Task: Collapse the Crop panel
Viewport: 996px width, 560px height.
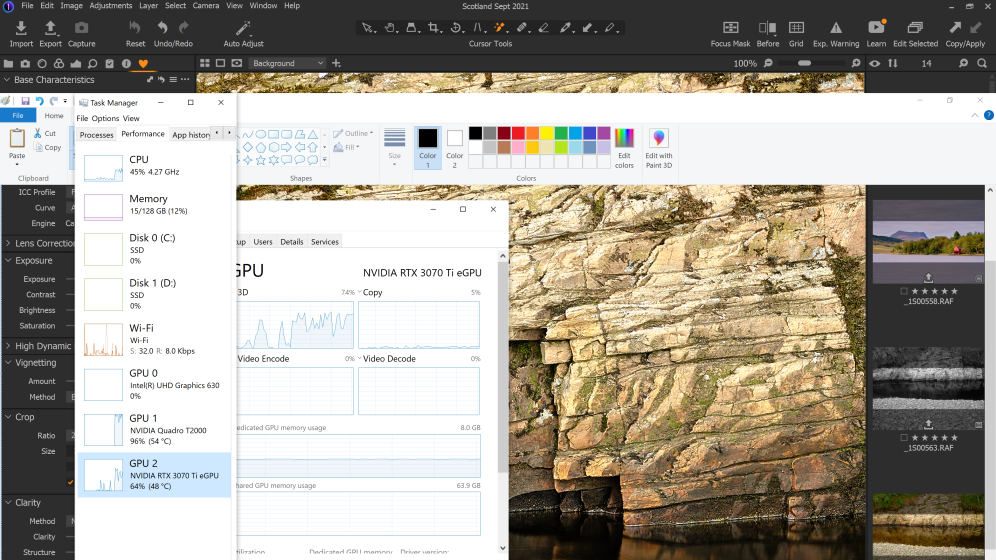Action: coord(8,417)
